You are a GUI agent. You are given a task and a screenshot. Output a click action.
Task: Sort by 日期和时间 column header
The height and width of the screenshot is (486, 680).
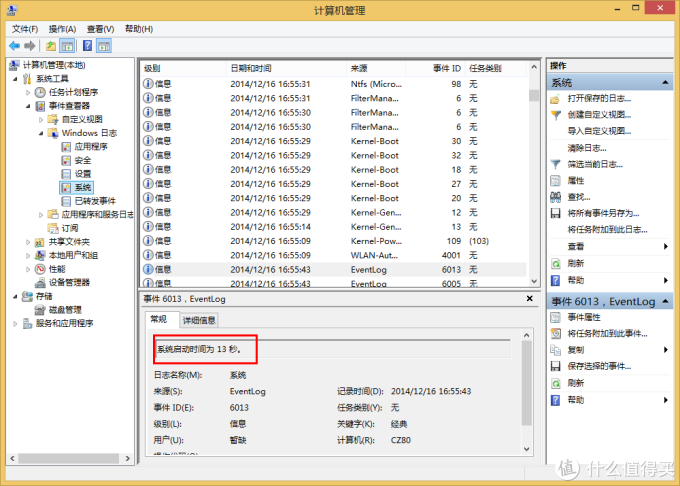click(286, 68)
